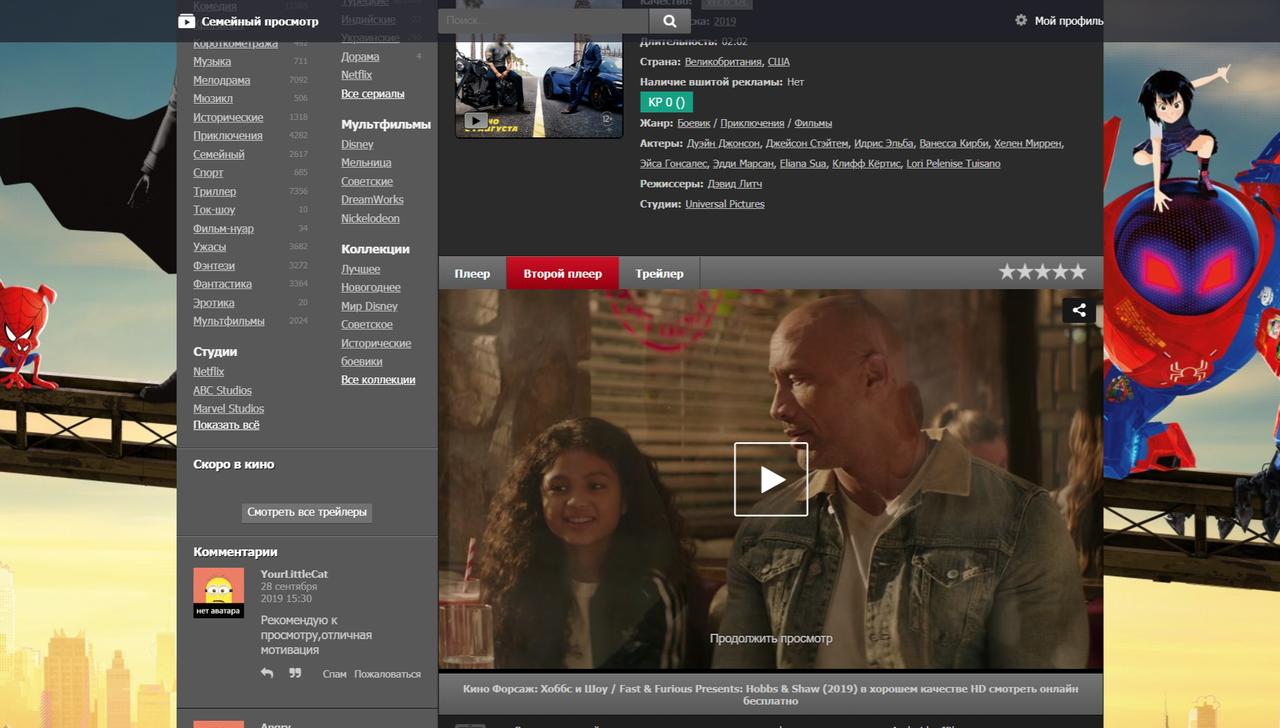Screen dimensions: 1280x728
Task: Open Мой профиль menu
Action: tap(1069, 21)
